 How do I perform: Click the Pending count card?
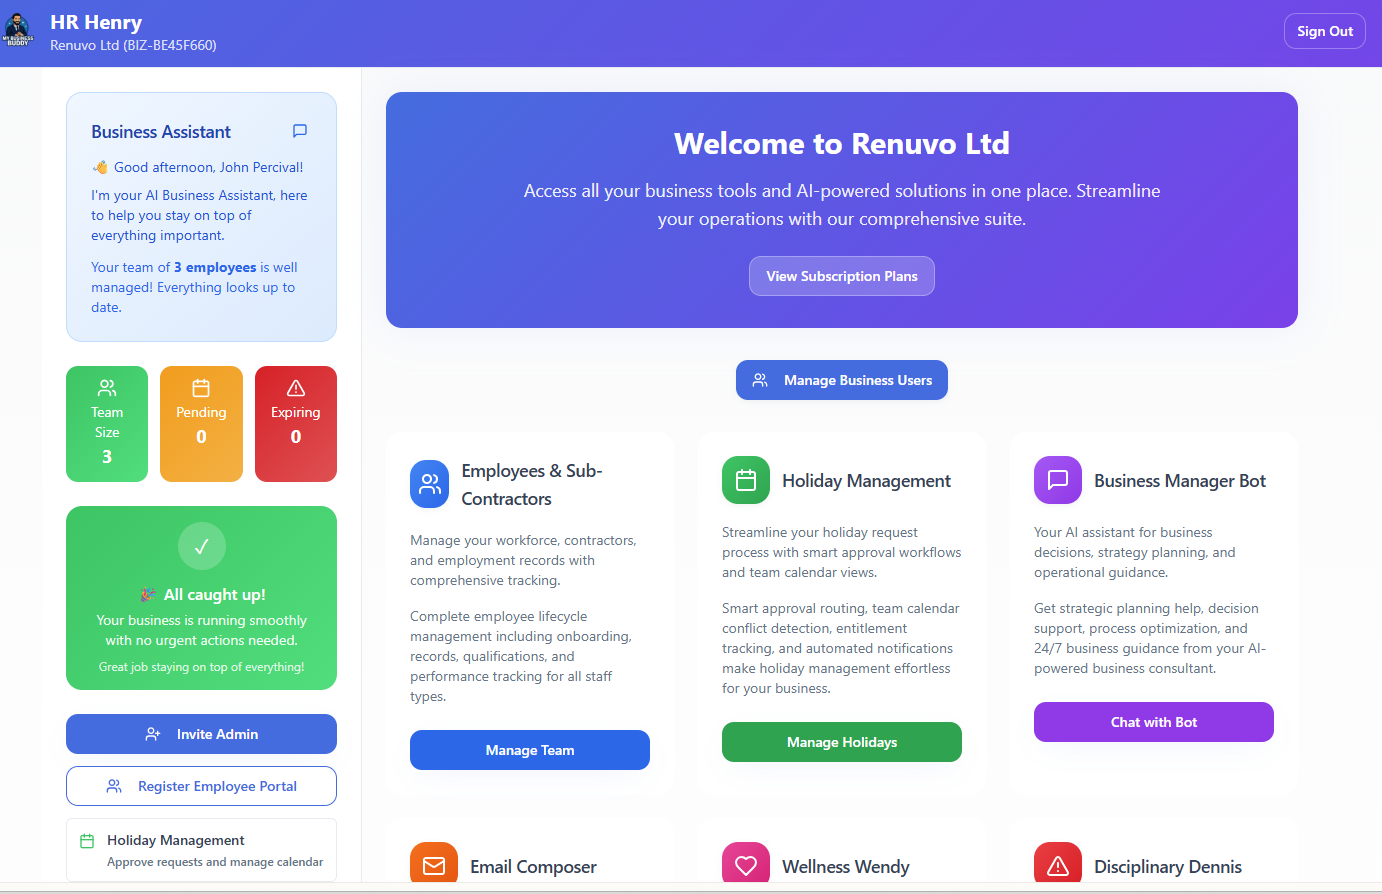[201, 424]
